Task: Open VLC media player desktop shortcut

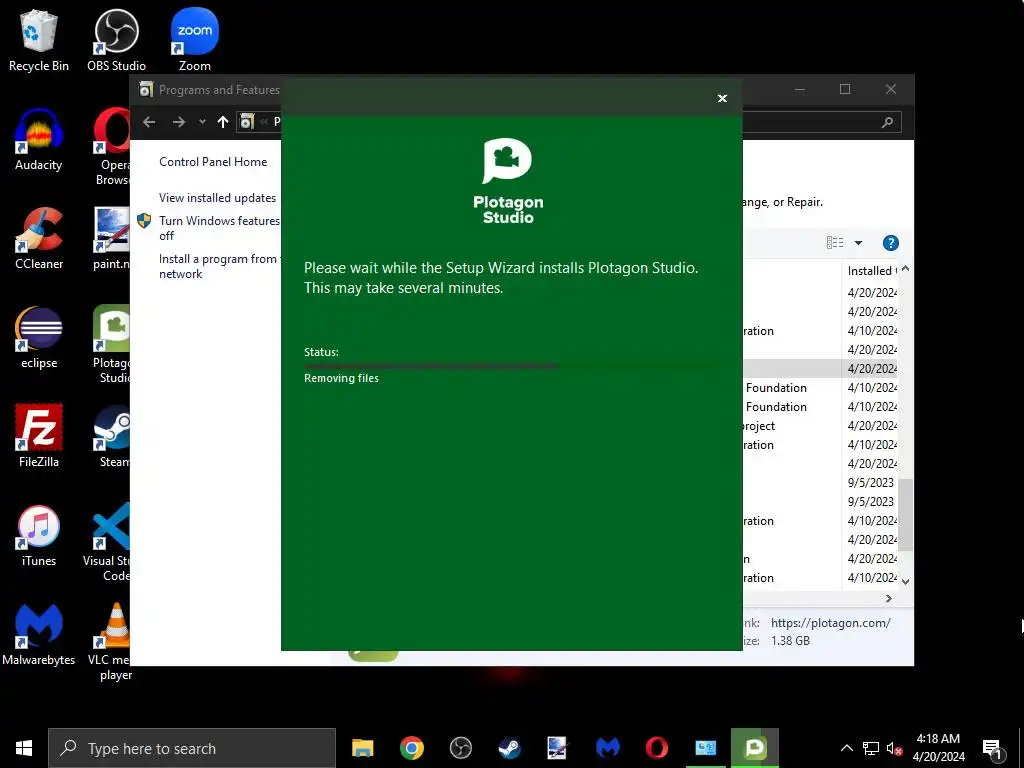Action: click(x=110, y=642)
